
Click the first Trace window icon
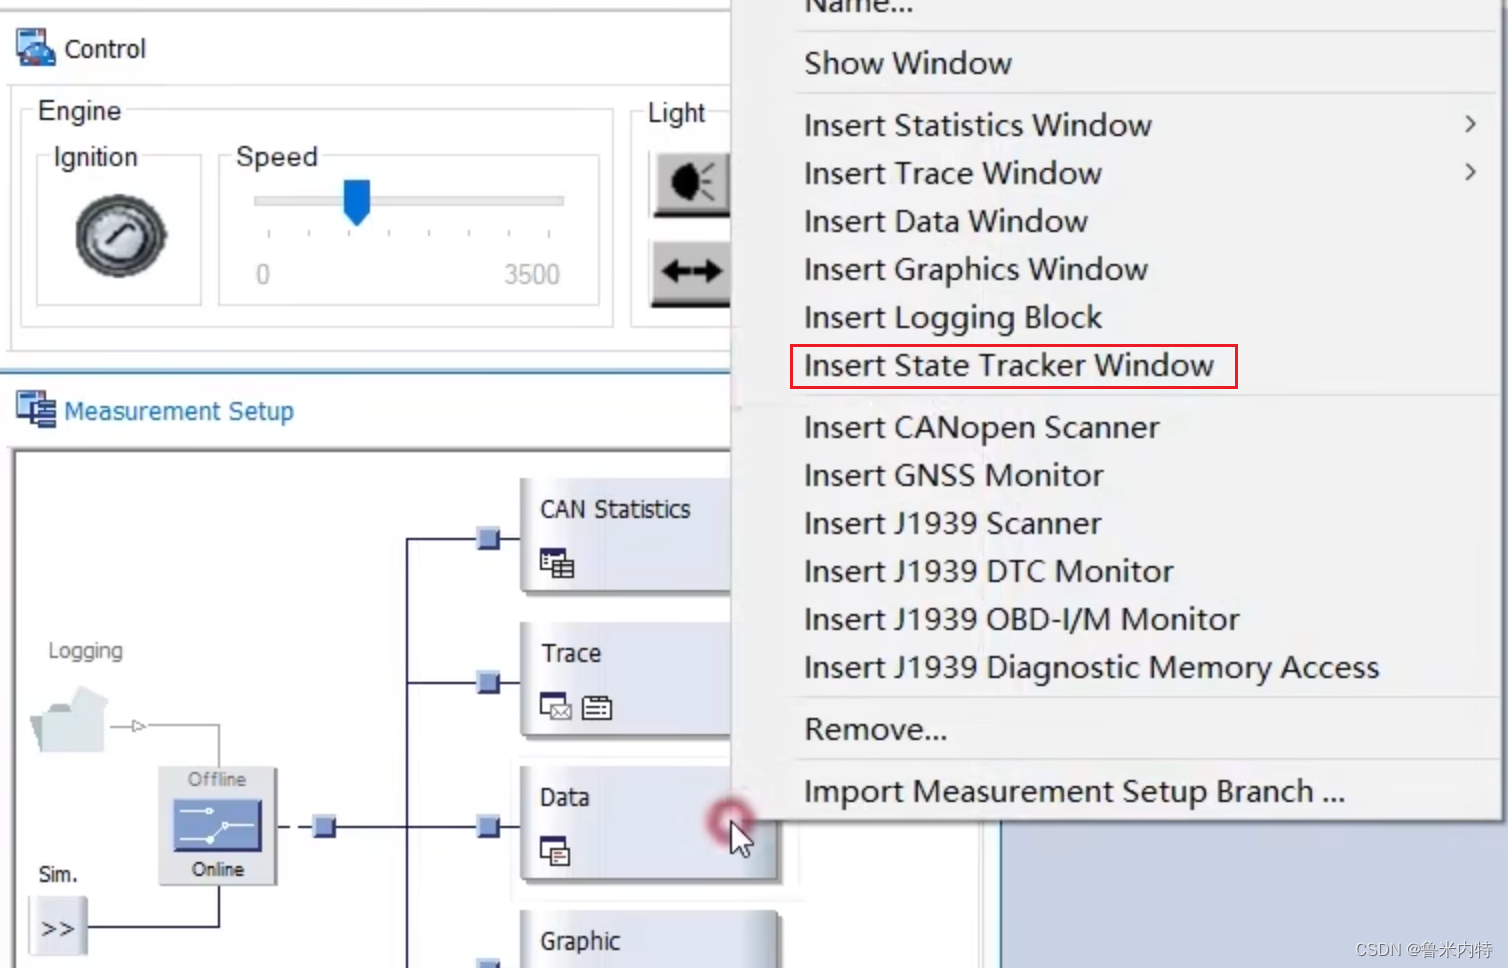[555, 707]
